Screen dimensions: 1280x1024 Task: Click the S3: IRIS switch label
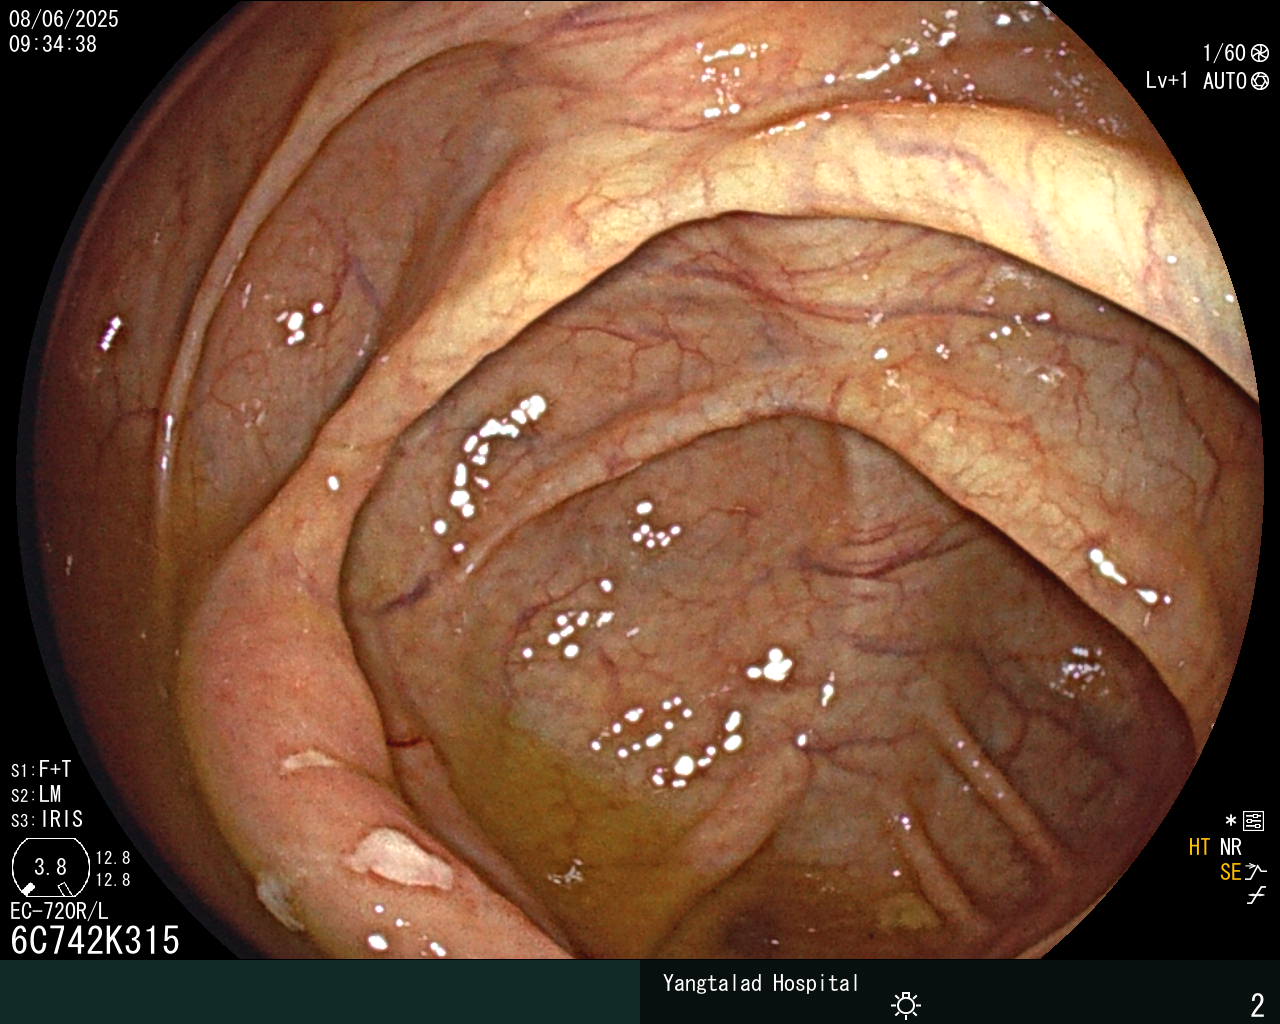point(47,820)
